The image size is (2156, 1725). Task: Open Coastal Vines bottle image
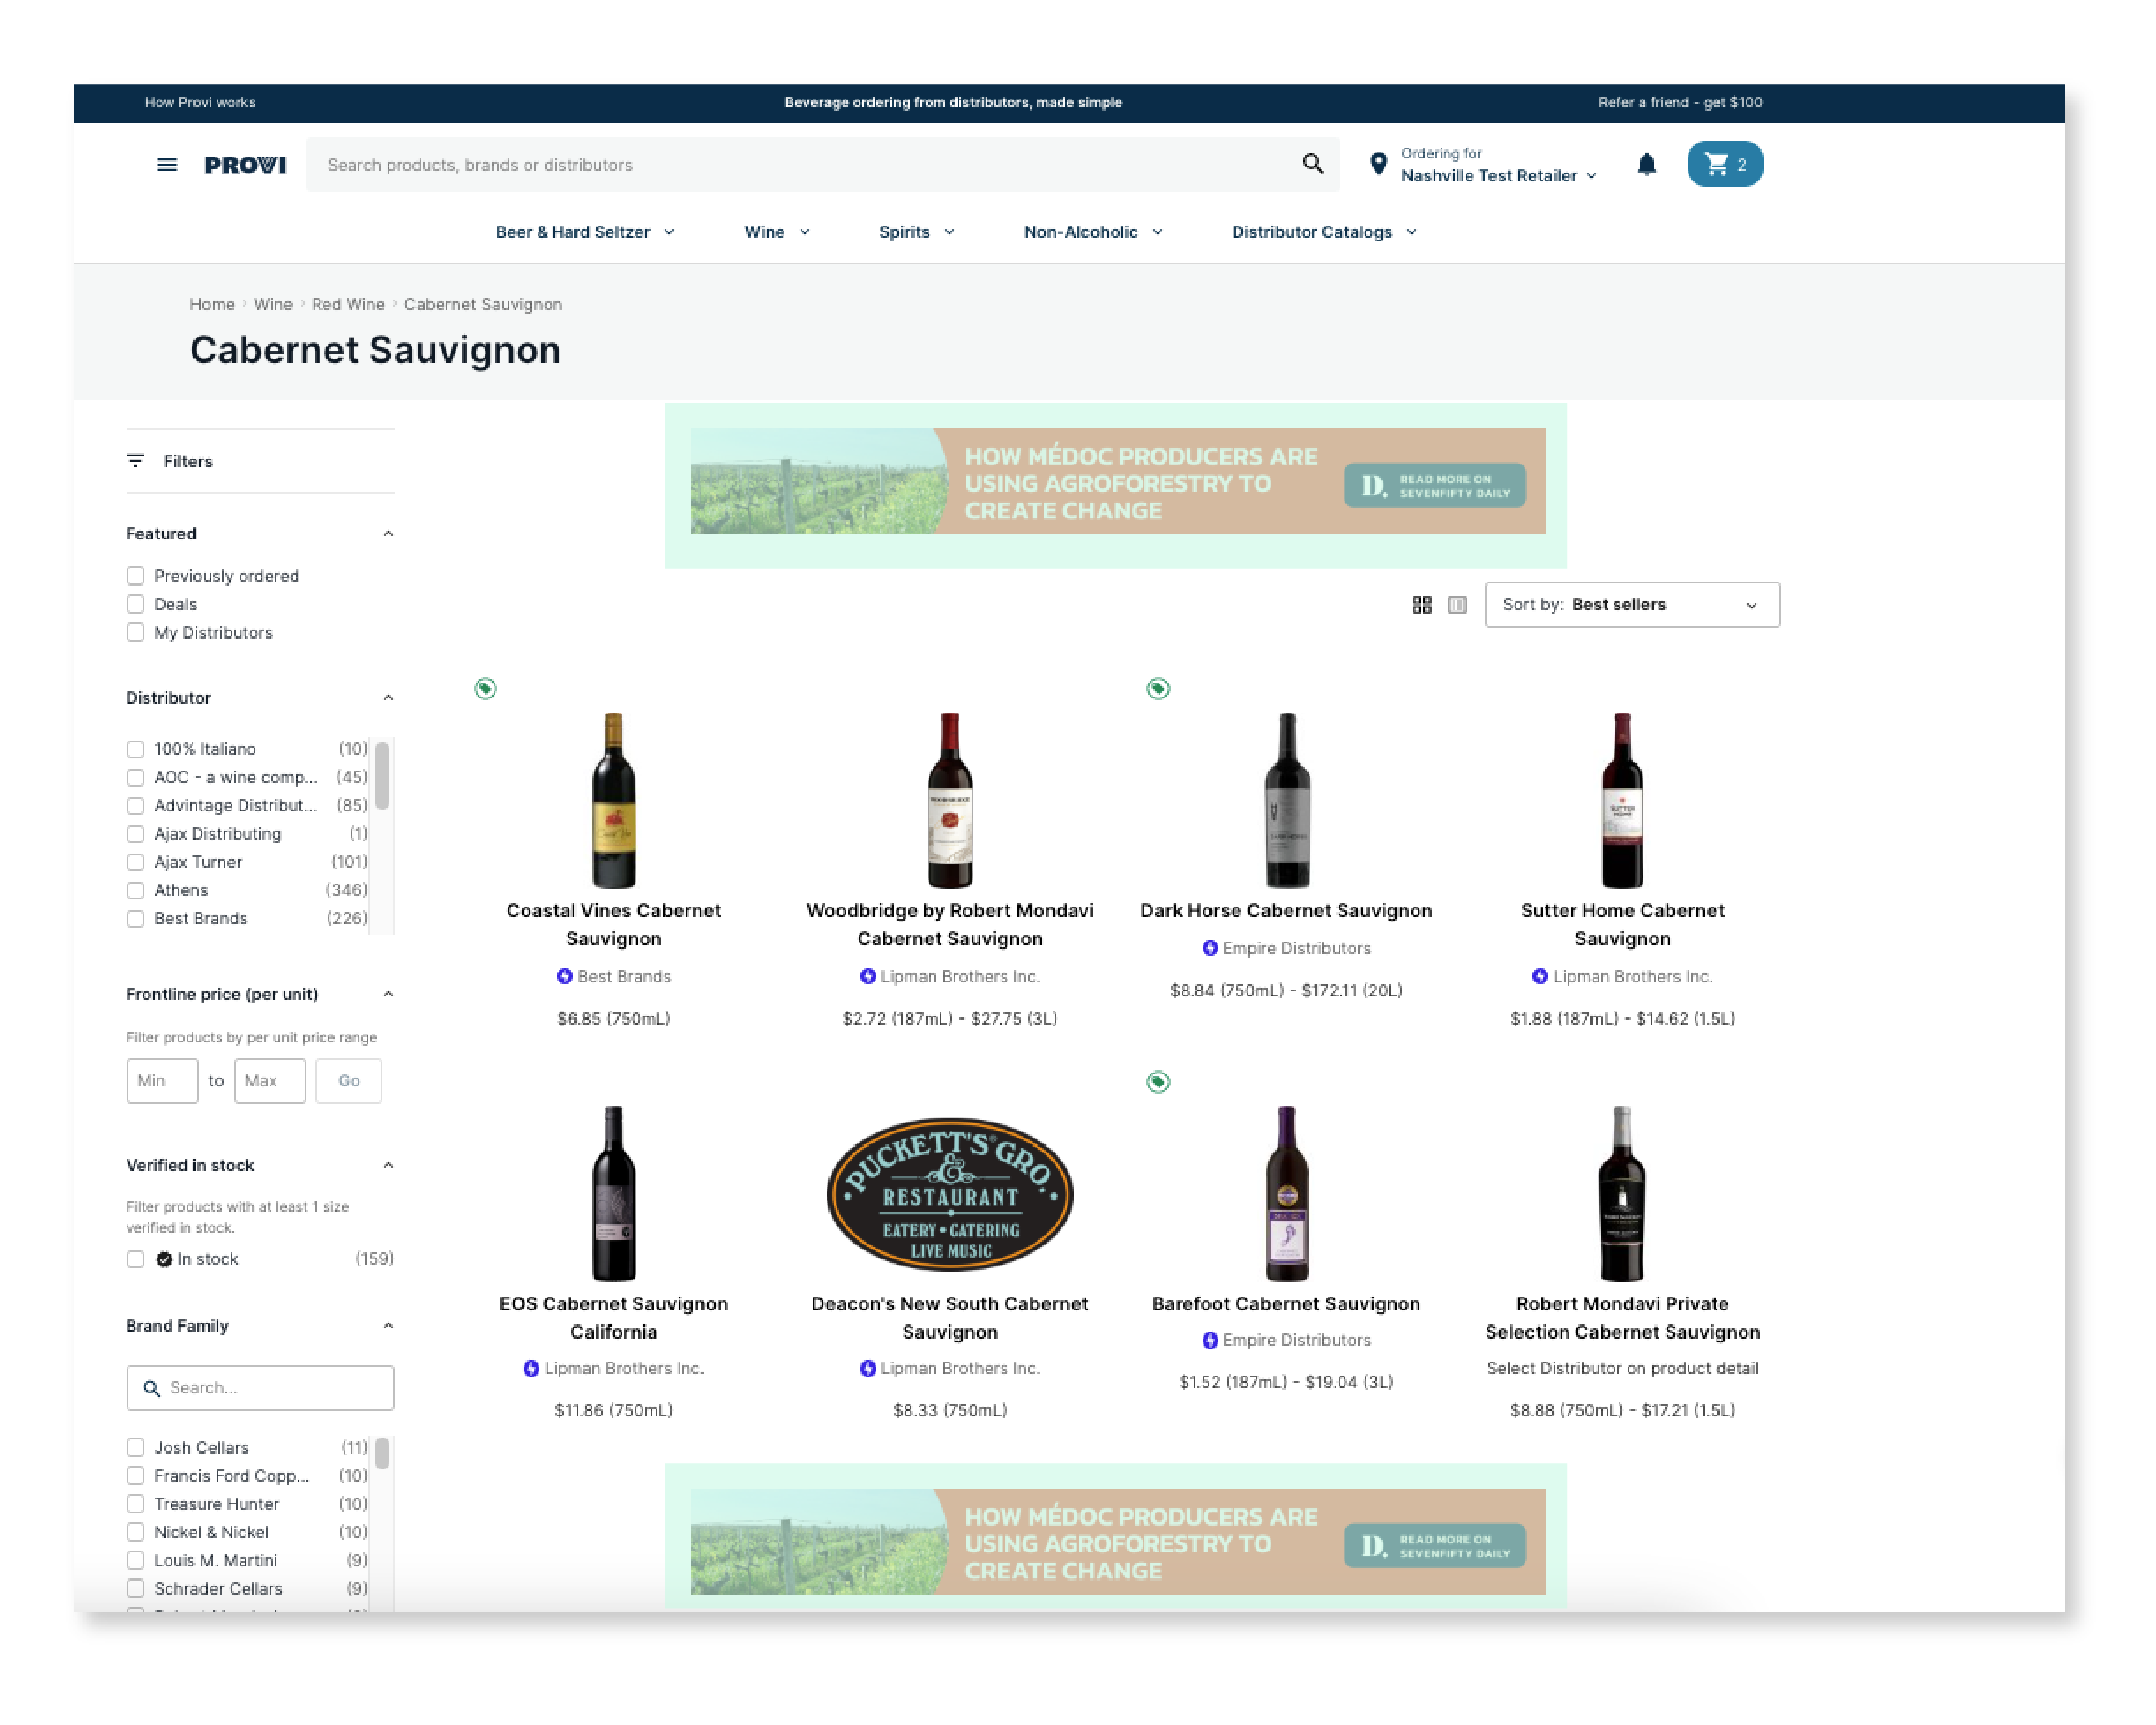click(614, 800)
